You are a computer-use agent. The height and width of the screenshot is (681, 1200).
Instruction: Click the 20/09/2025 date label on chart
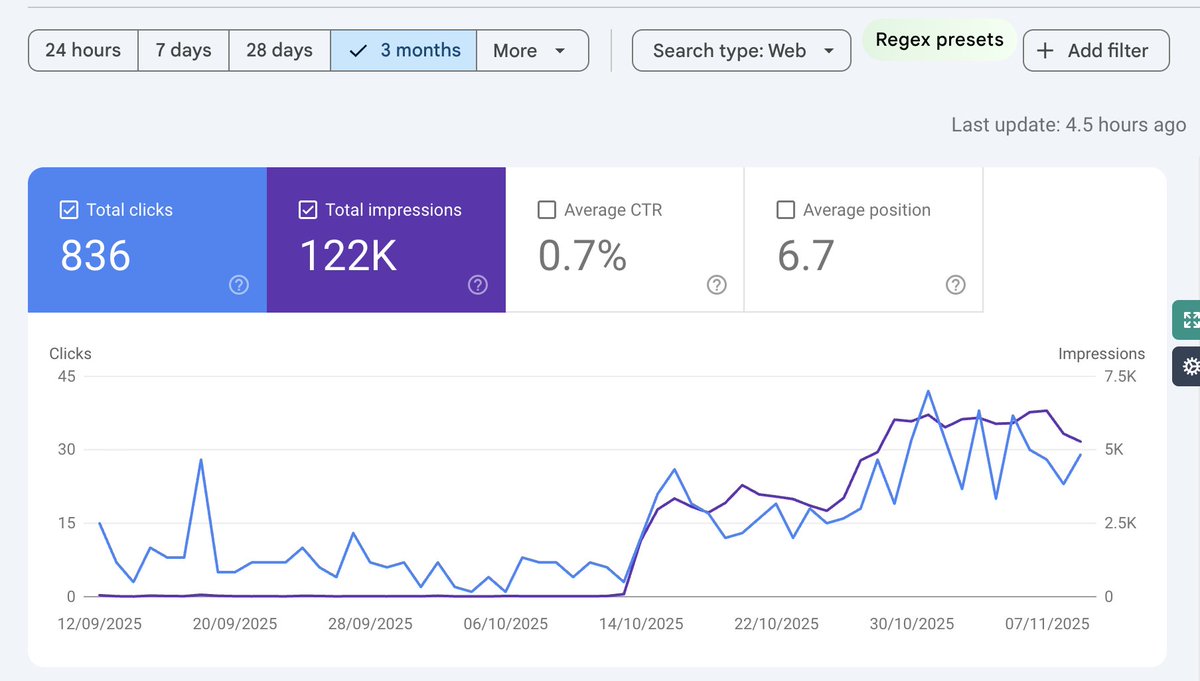click(x=235, y=624)
